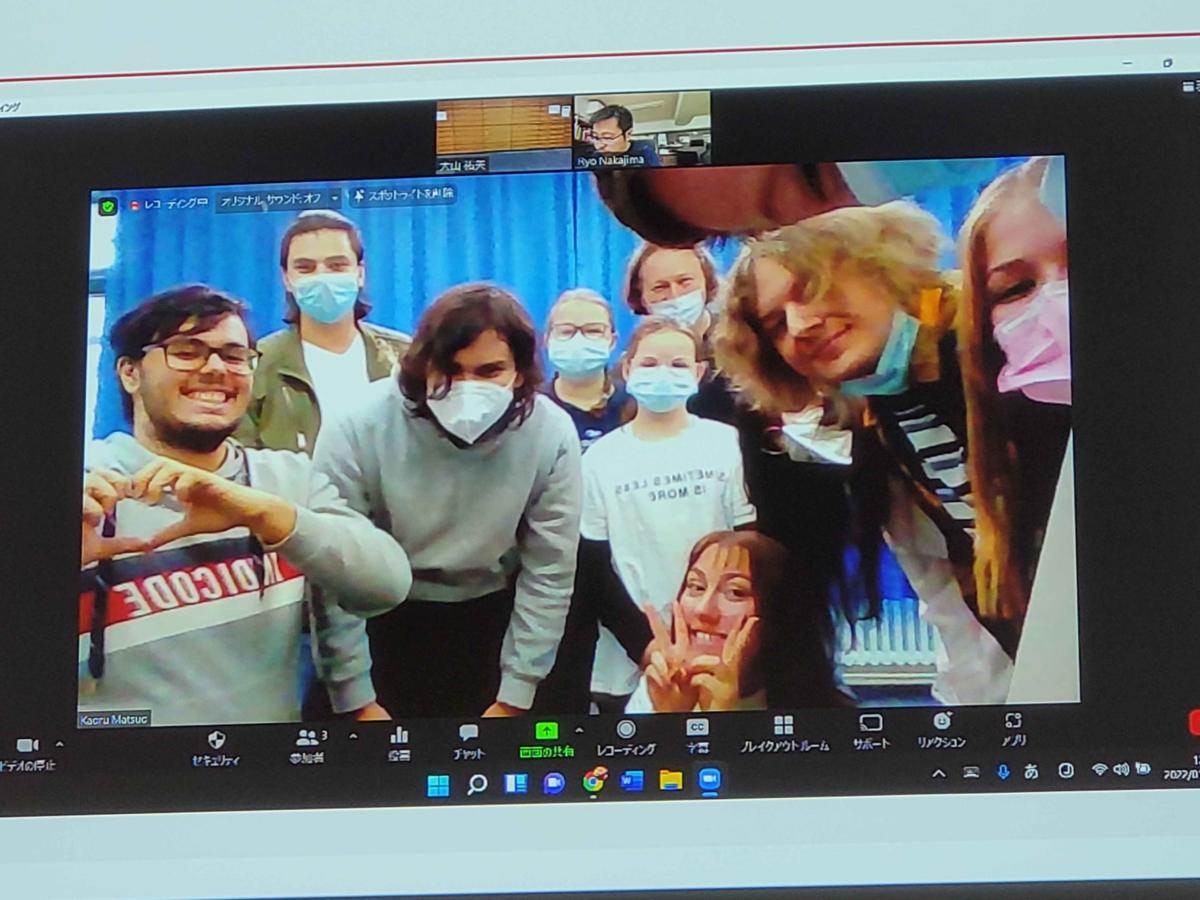Select Ryo Nakajima's video thumbnail
Image resolution: width=1200 pixels, height=900 pixels.
(642, 129)
